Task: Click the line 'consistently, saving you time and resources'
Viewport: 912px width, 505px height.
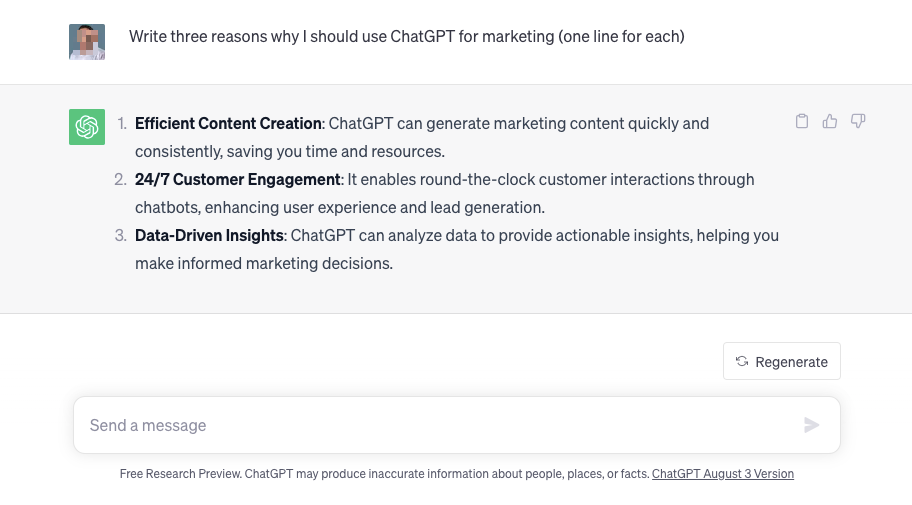Action: (290, 151)
